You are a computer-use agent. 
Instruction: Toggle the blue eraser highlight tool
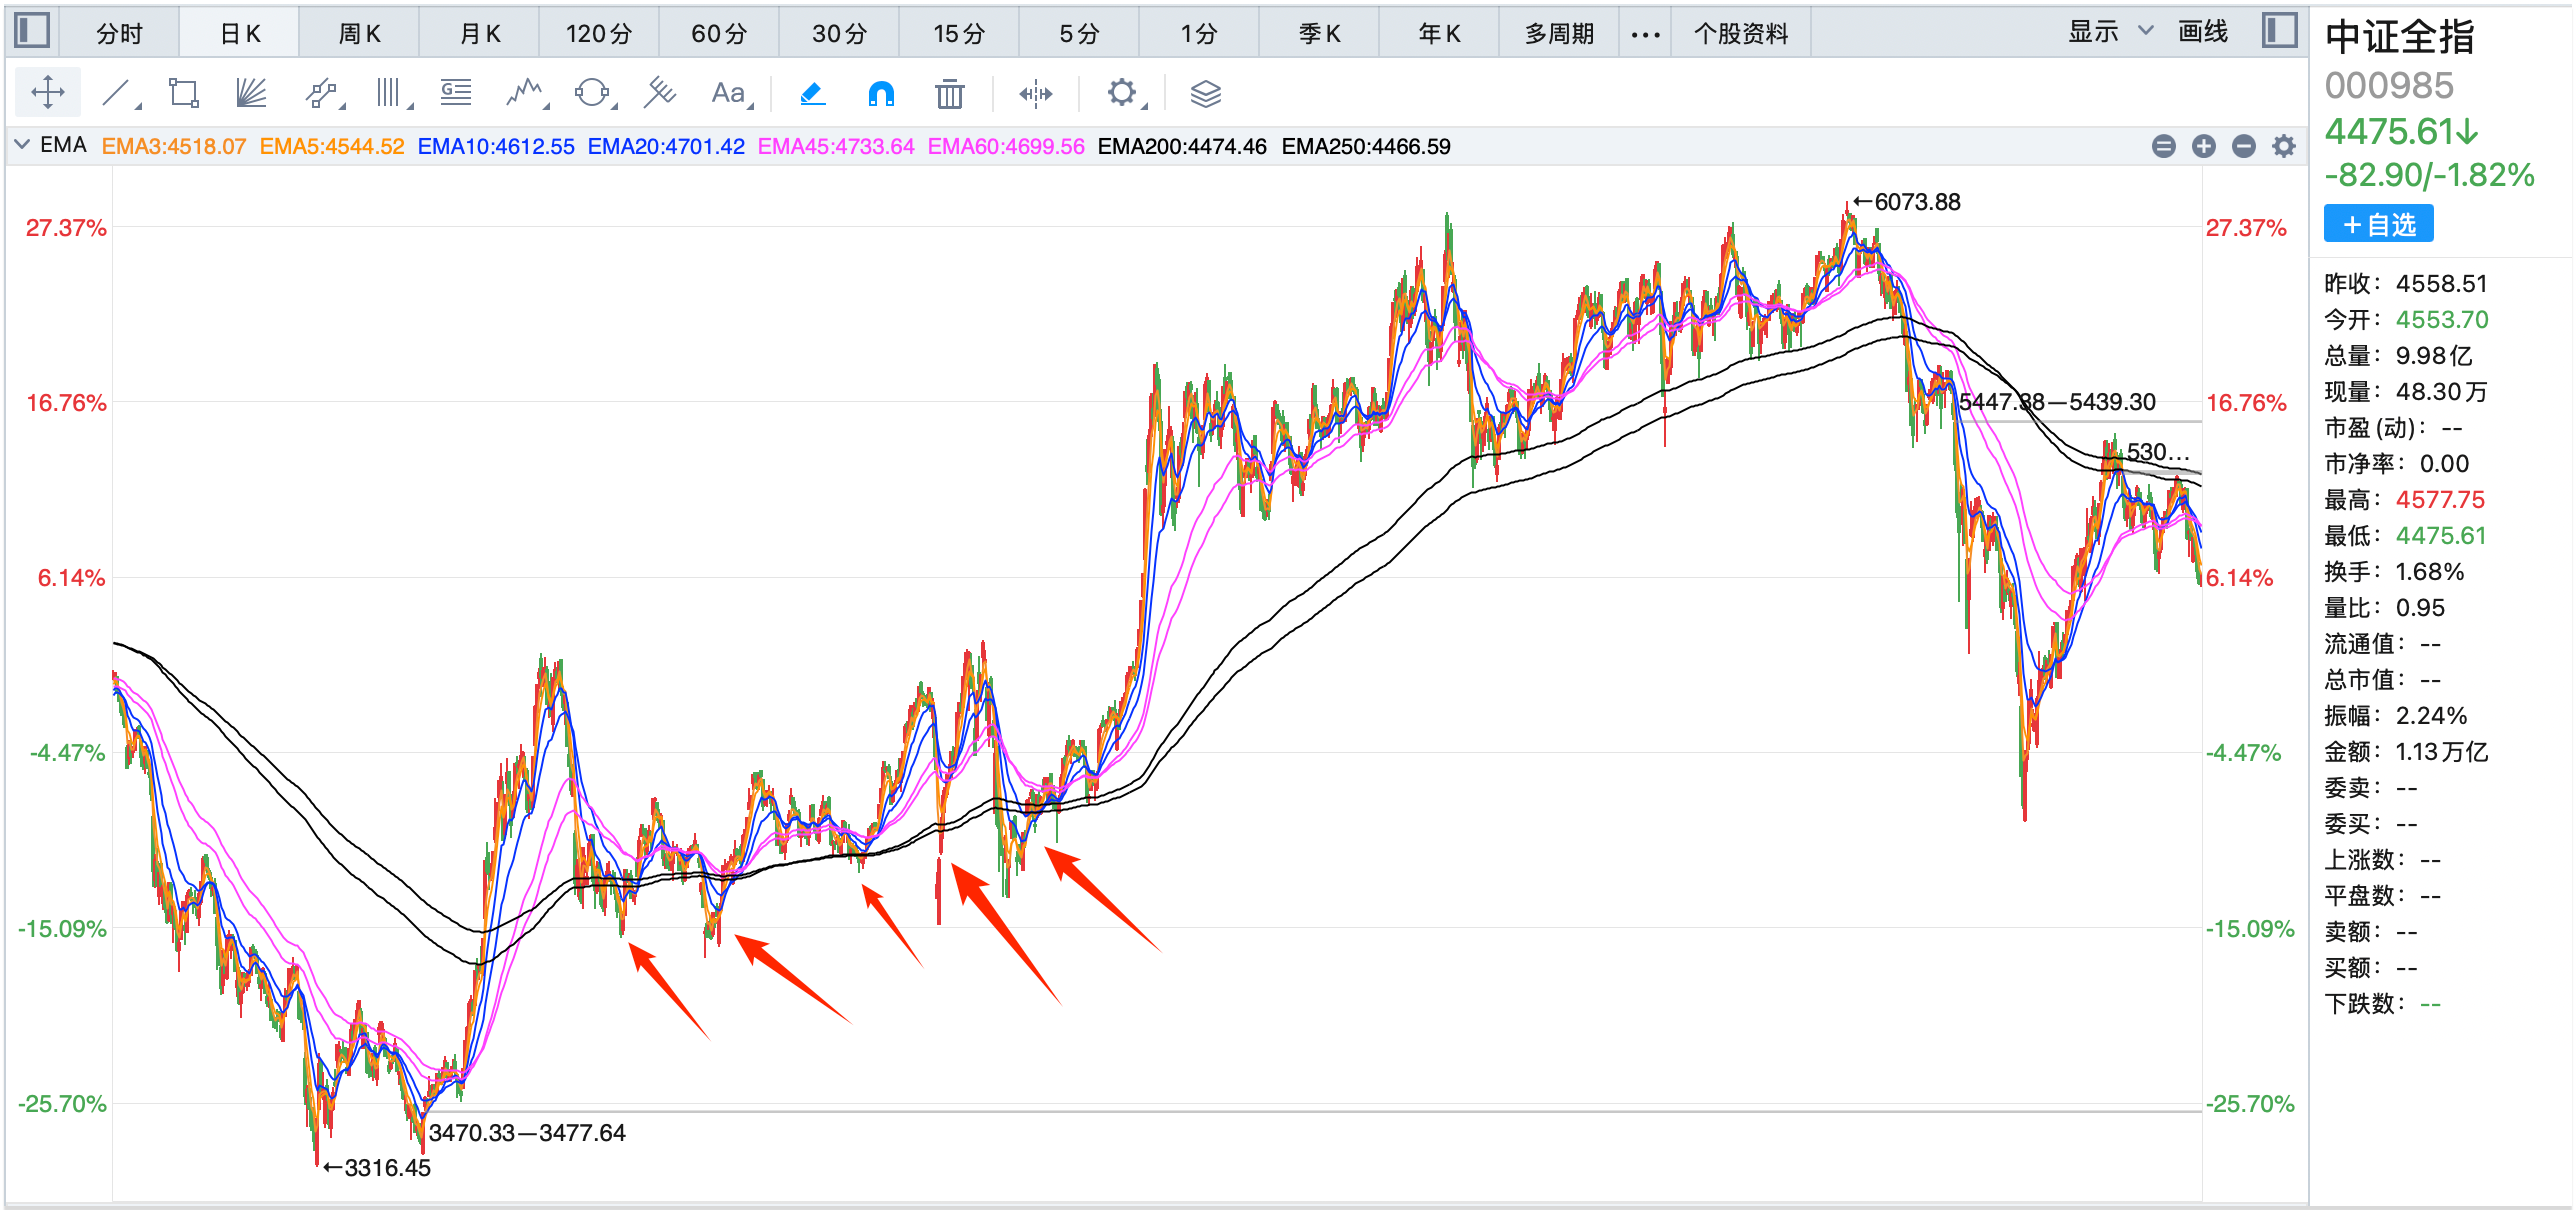pos(813,94)
